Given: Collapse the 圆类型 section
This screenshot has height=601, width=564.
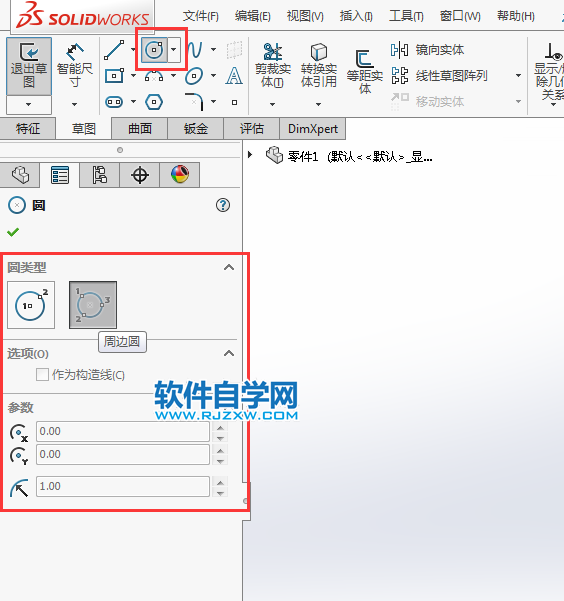Looking at the screenshot, I should pyautogui.click(x=229, y=267).
